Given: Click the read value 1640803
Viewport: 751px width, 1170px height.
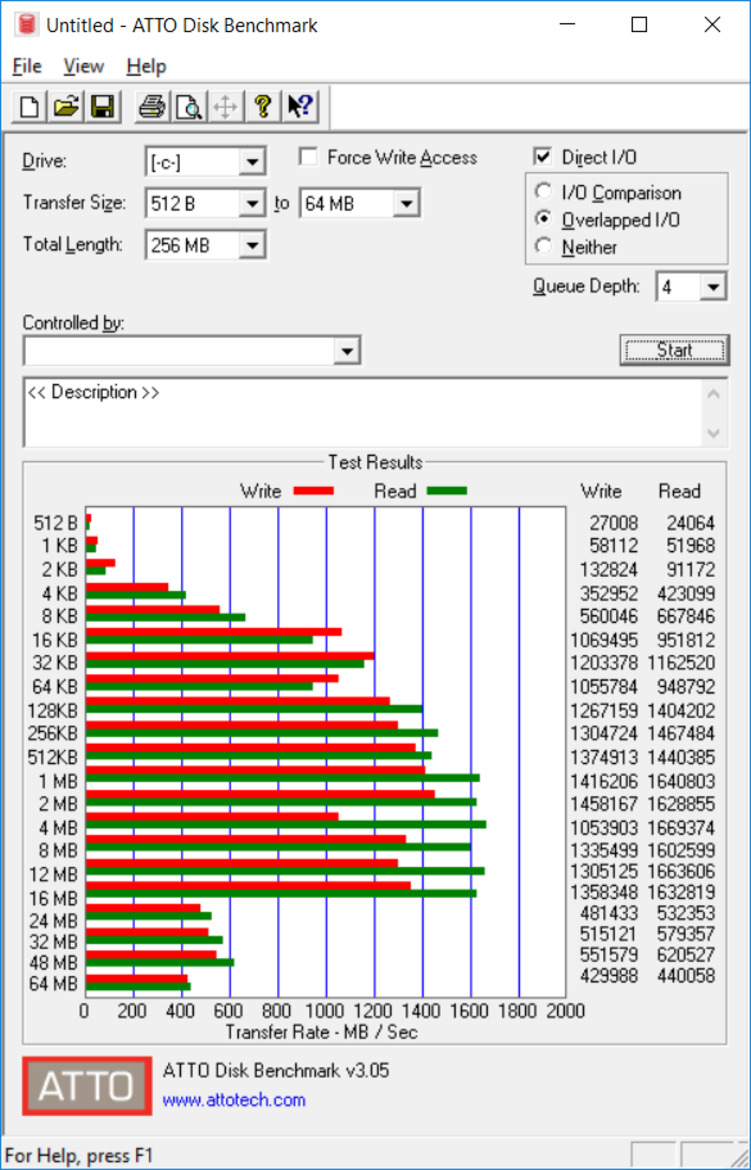Looking at the screenshot, I should (680, 781).
